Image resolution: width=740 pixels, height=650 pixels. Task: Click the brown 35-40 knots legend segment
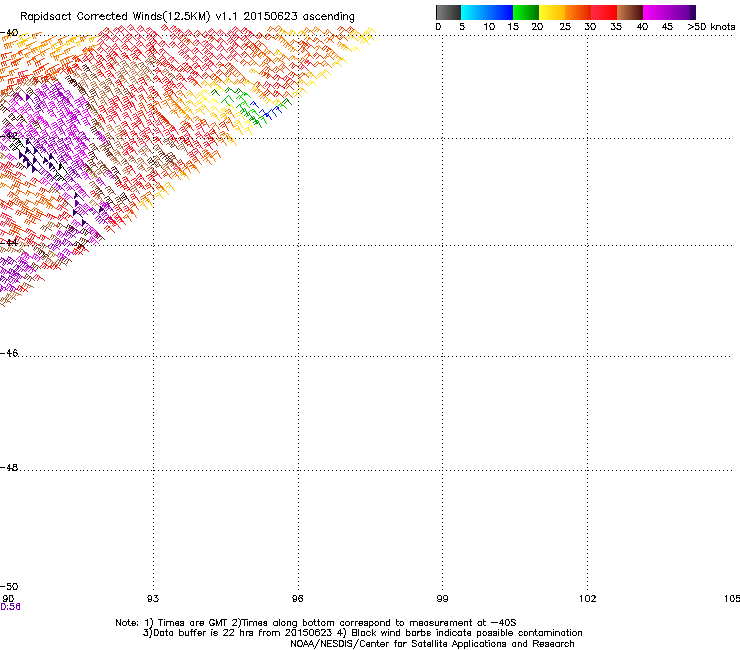(630, 12)
